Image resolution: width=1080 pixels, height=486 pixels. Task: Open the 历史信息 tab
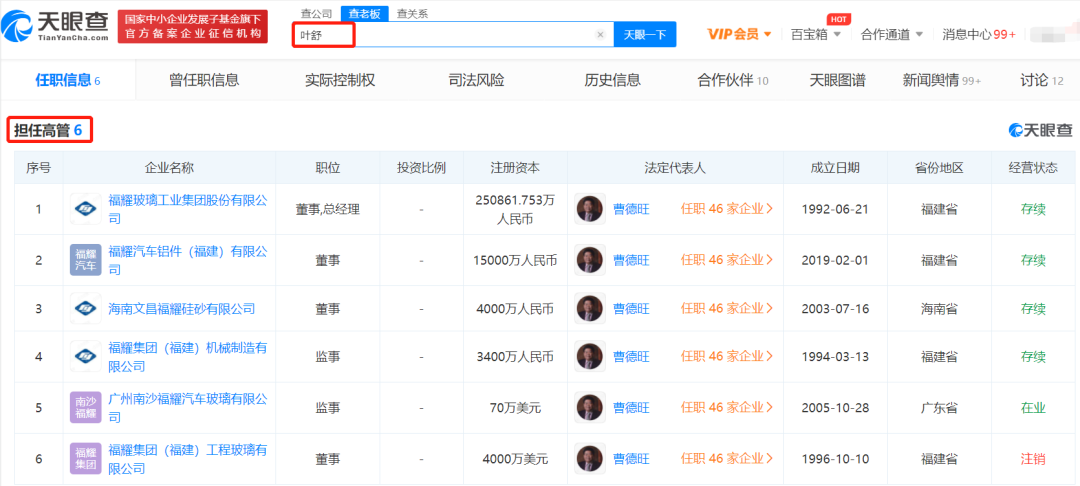pyautogui.click(x=612, y=81)
